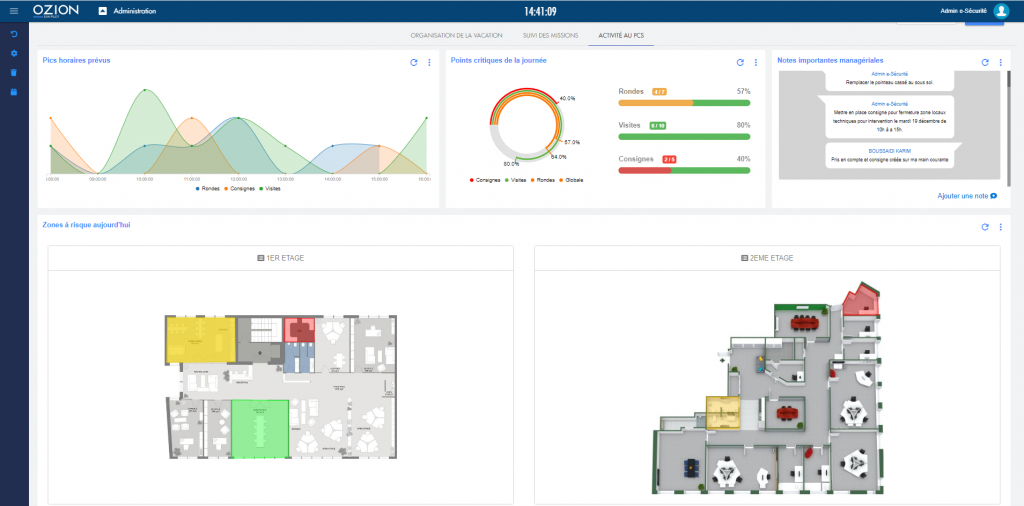1024x506 pixels.
Task: Open the settings gear in sidebar
Action: click(x=14, y=54)
